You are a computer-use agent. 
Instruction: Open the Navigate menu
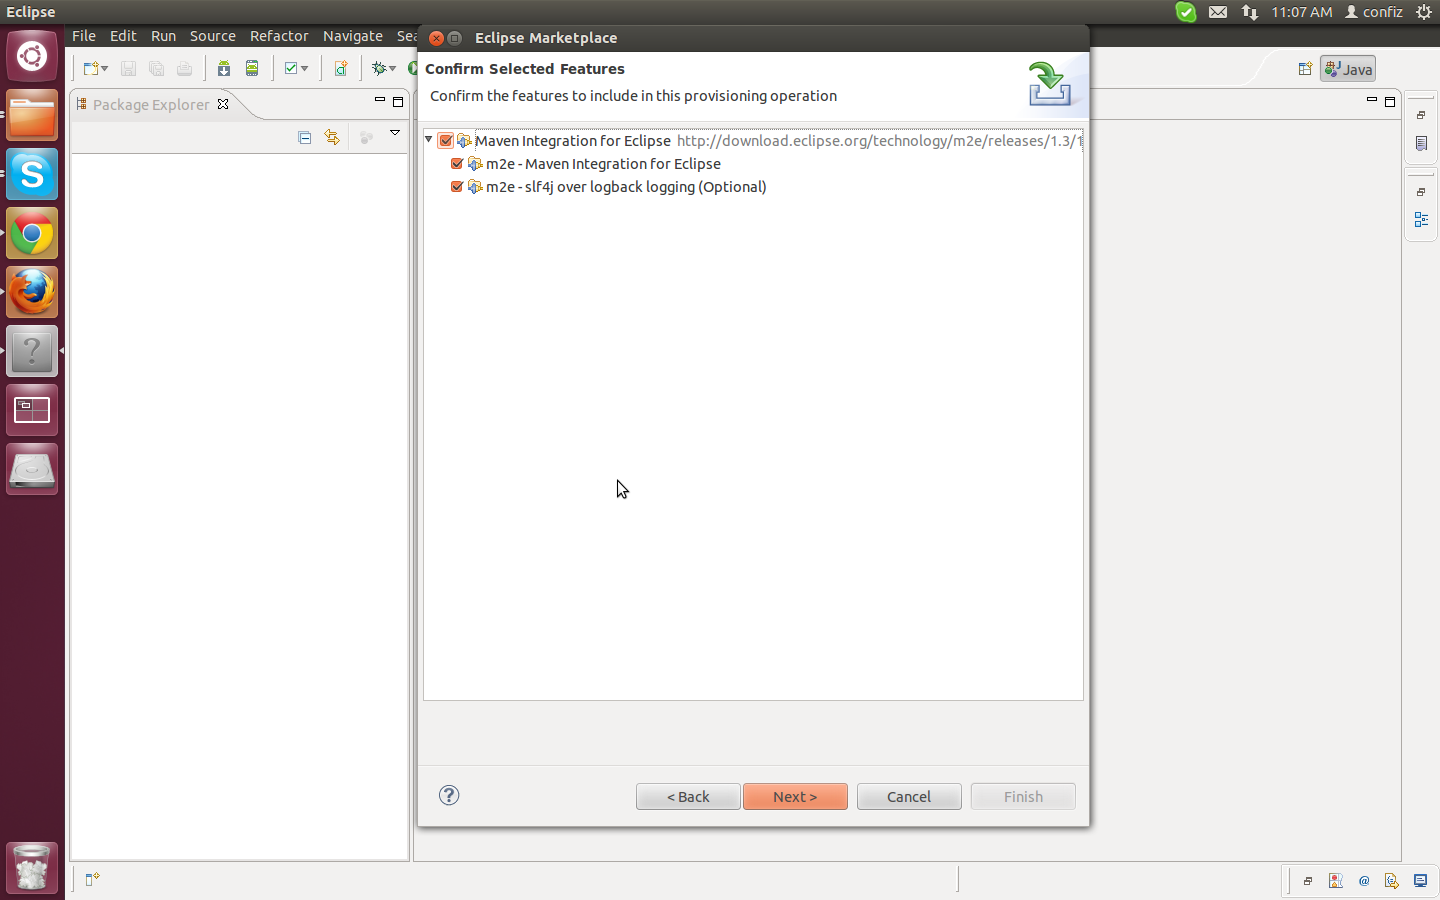353,36
